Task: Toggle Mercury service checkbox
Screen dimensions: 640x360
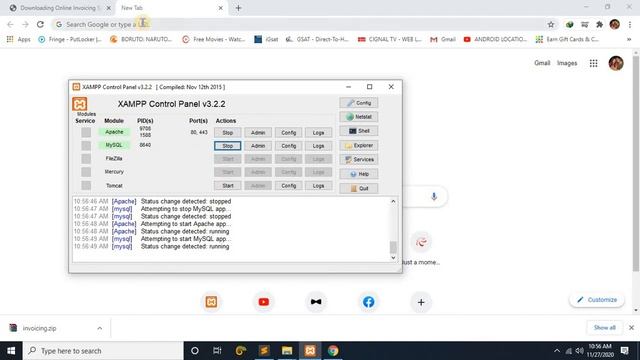Action: (86, 172)
